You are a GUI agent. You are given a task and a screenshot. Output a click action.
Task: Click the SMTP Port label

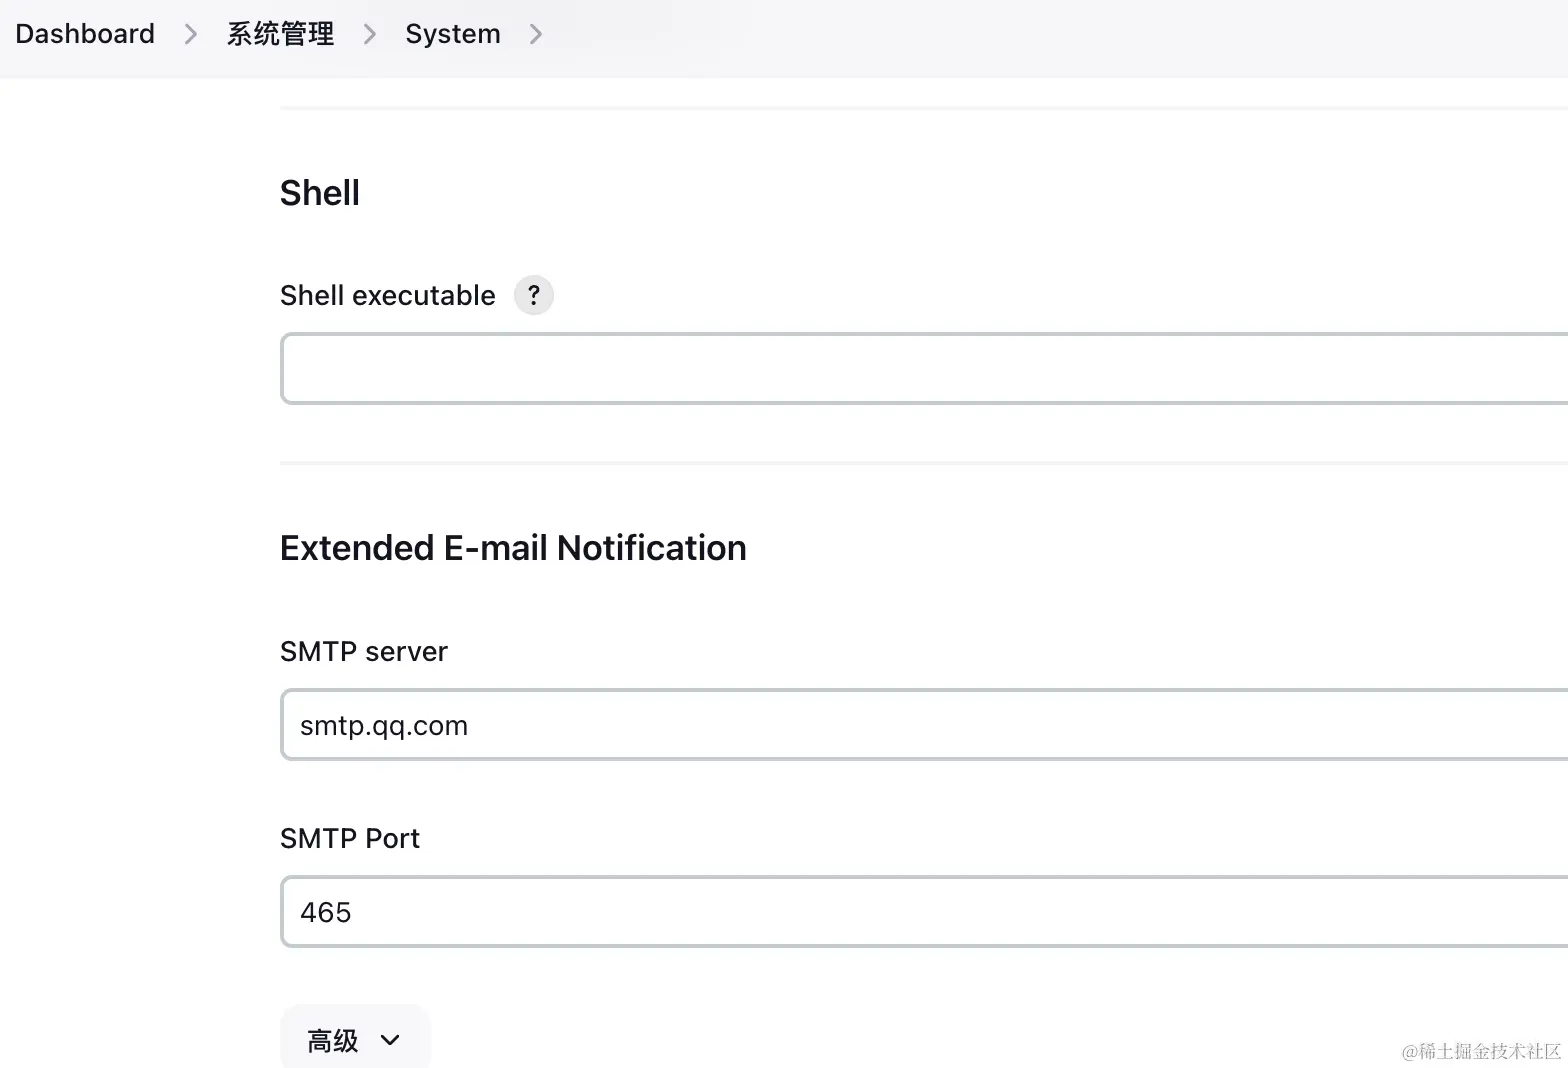[350, 839]
